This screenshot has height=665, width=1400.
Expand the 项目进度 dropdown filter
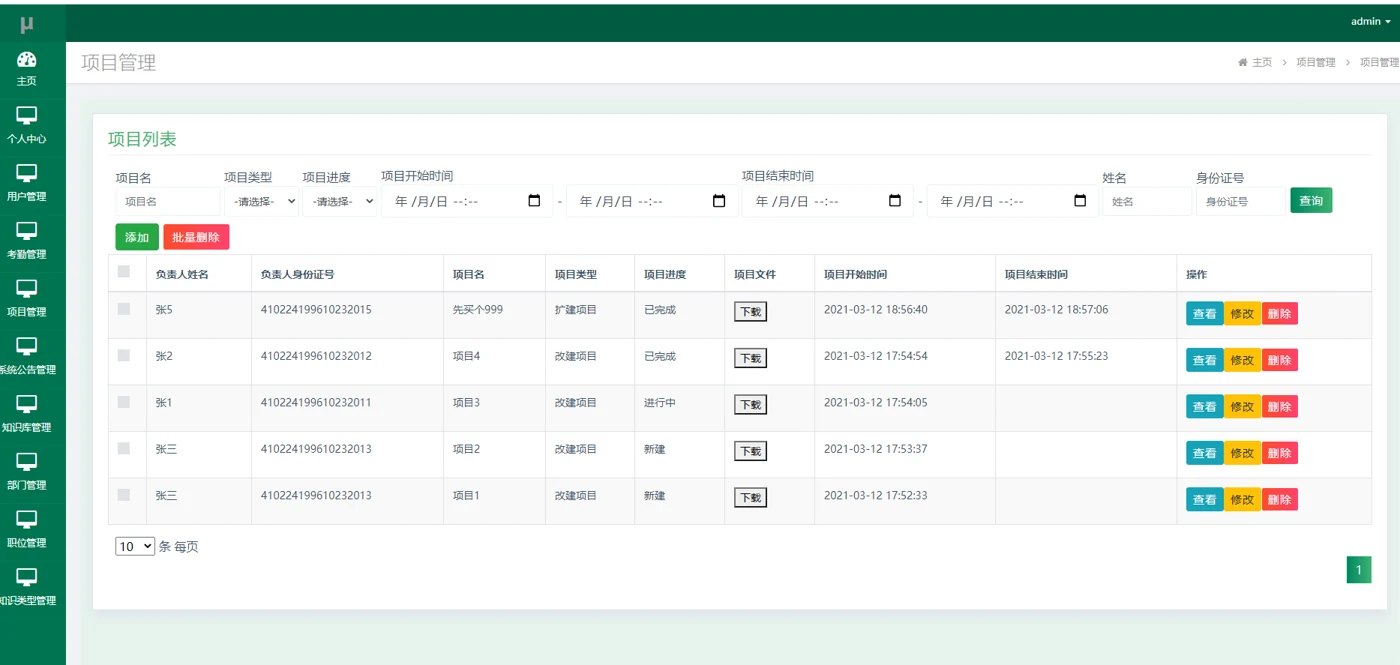pos(340,201)
